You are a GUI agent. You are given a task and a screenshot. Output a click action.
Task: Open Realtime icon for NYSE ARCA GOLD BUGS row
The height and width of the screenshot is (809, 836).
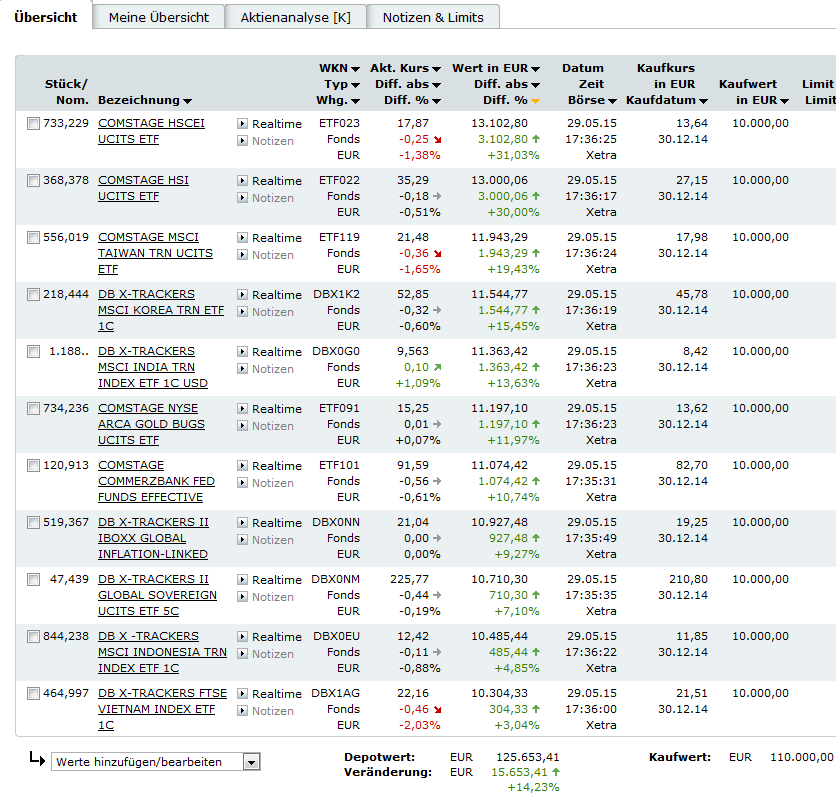coord(242,409)
